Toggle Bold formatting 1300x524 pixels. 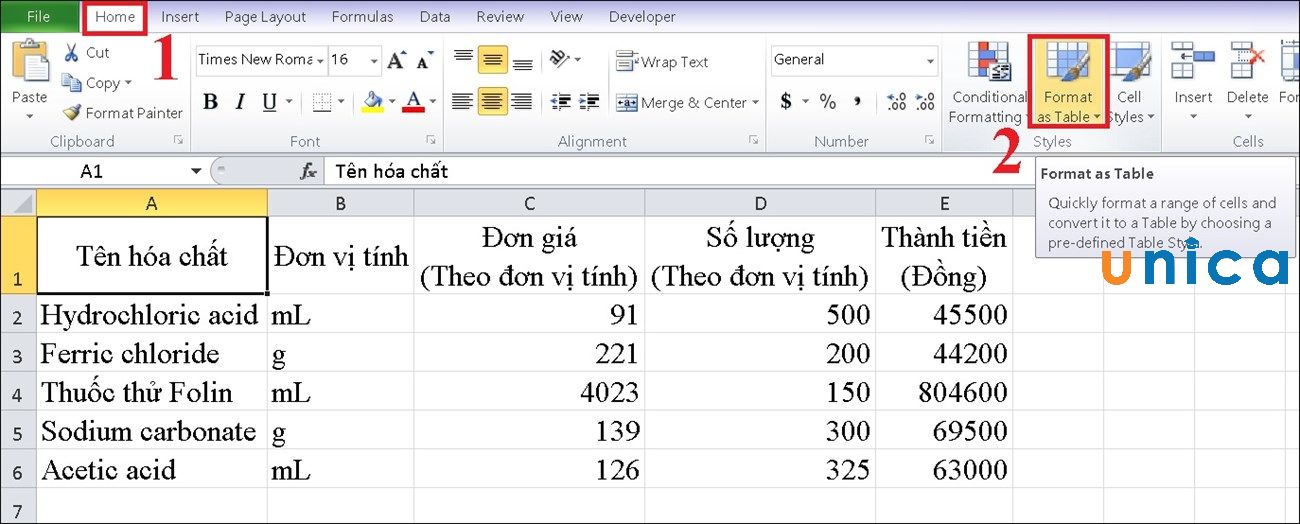point(210,102)
